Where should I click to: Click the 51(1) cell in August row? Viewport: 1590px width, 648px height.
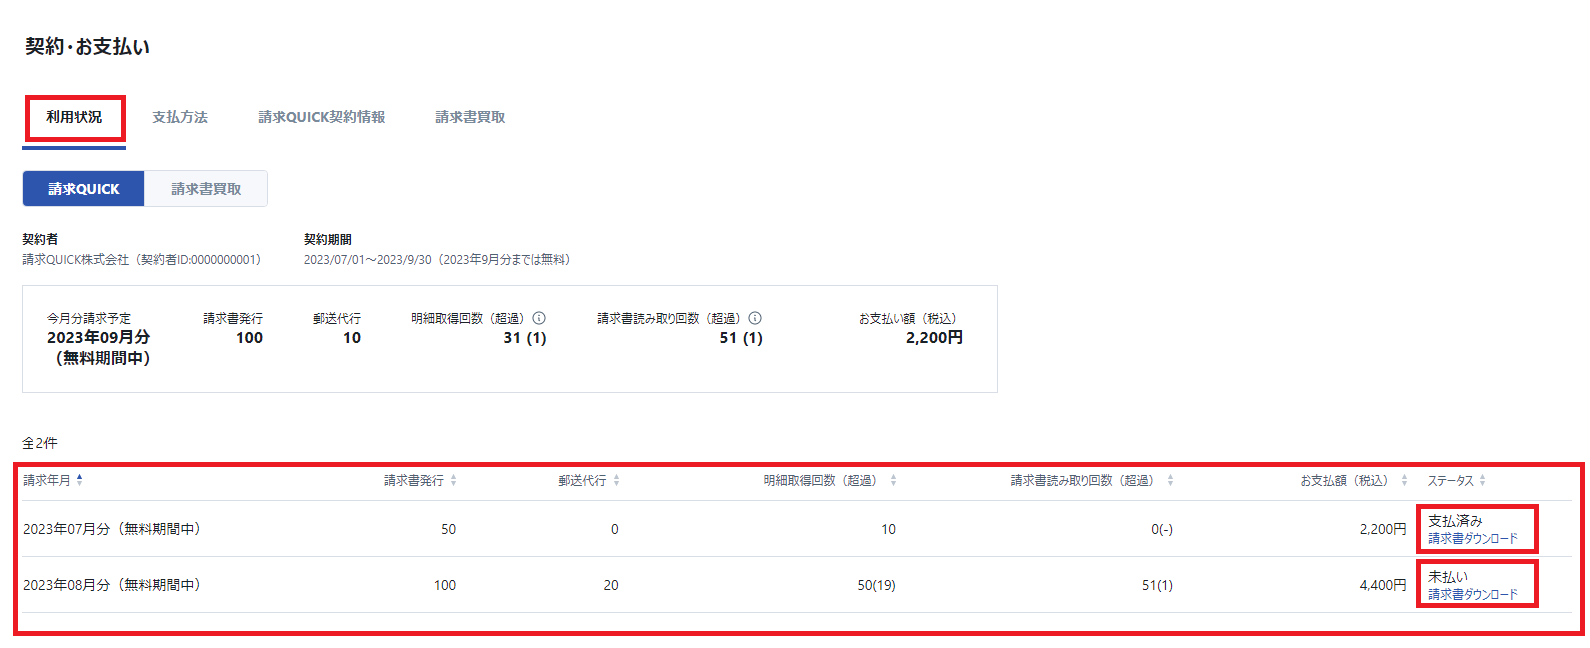click(x=1157, y=585)
